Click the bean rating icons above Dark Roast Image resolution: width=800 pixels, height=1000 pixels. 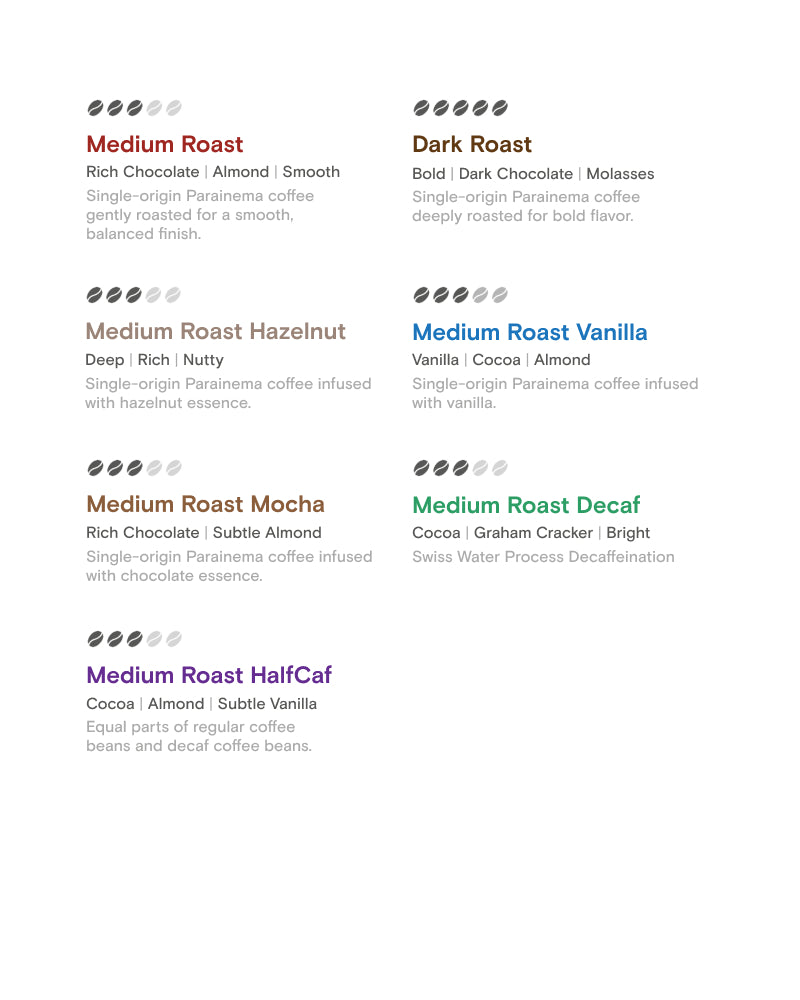[x=460, y=108]
